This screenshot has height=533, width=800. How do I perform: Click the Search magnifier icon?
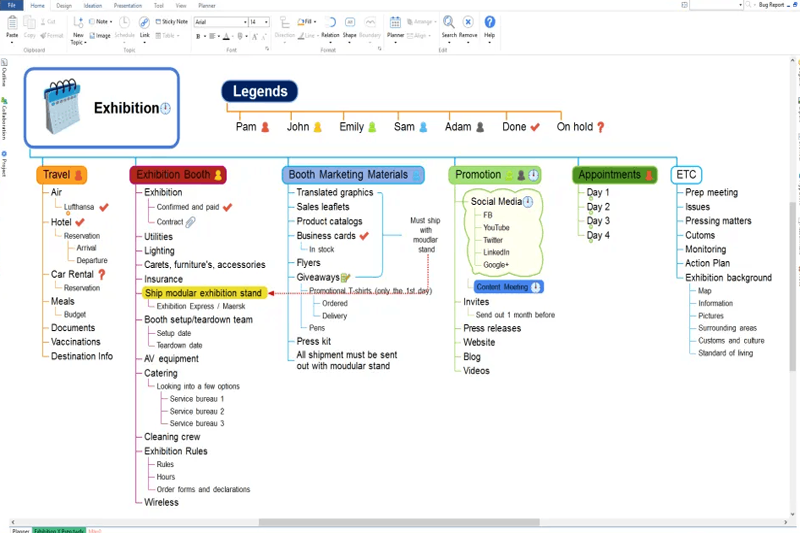[x=449, y=23]
